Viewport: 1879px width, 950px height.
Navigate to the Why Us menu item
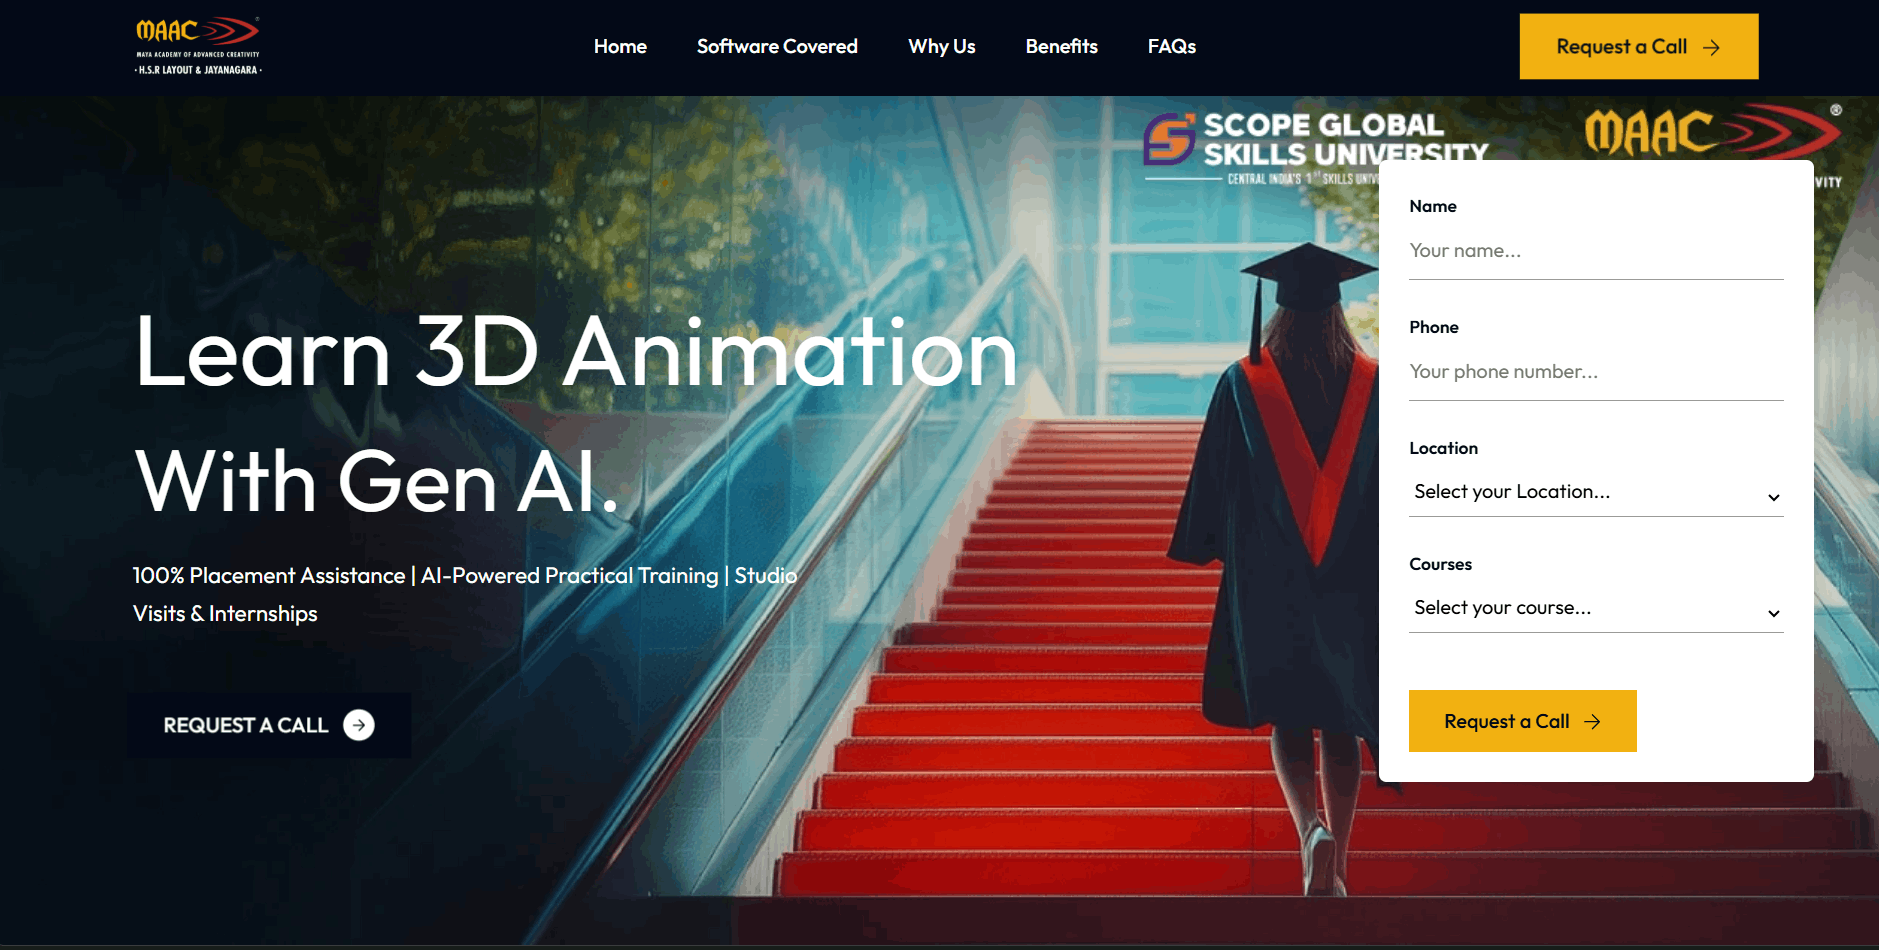[941, 47]
